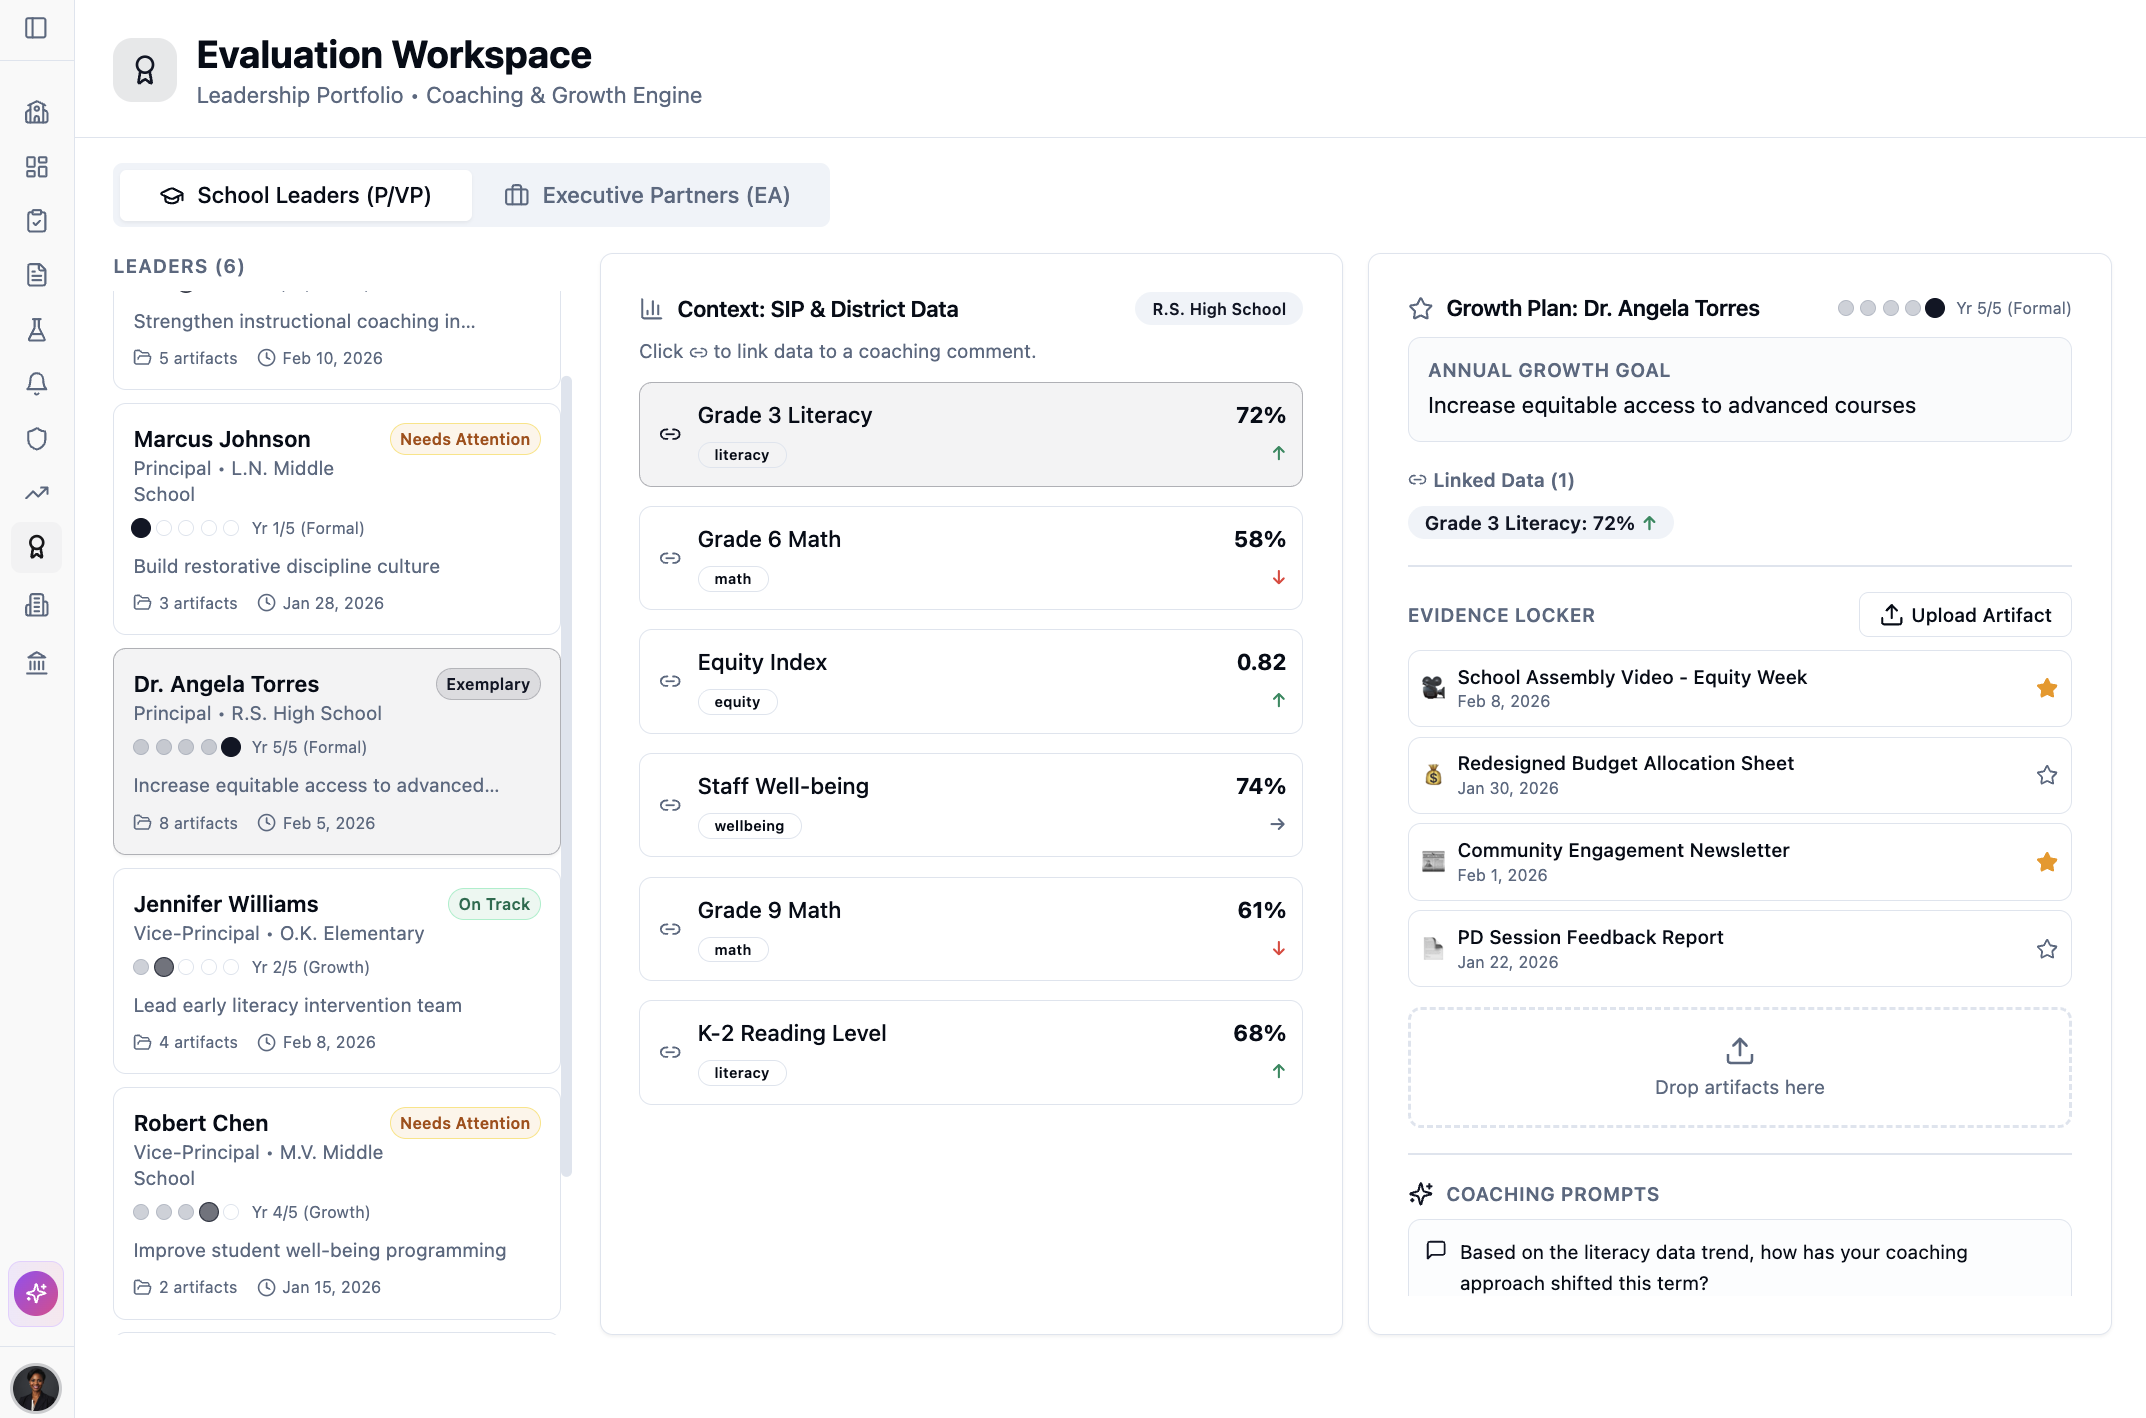Viewport: 2146px width, 1418px height.
Task: Open the AI assistant sparkle button
Action: pyautogui.click(x=36, y=1293)
